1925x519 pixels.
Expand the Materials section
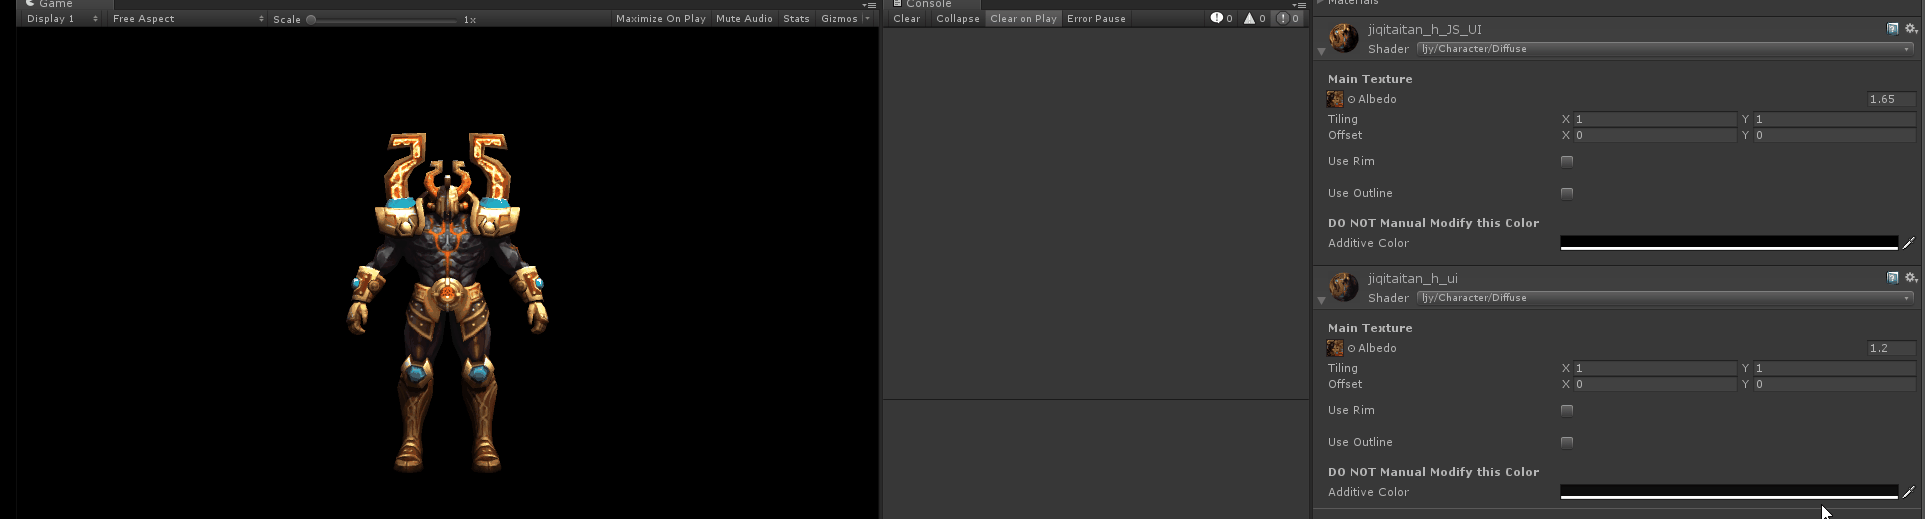pos(1320,3)
